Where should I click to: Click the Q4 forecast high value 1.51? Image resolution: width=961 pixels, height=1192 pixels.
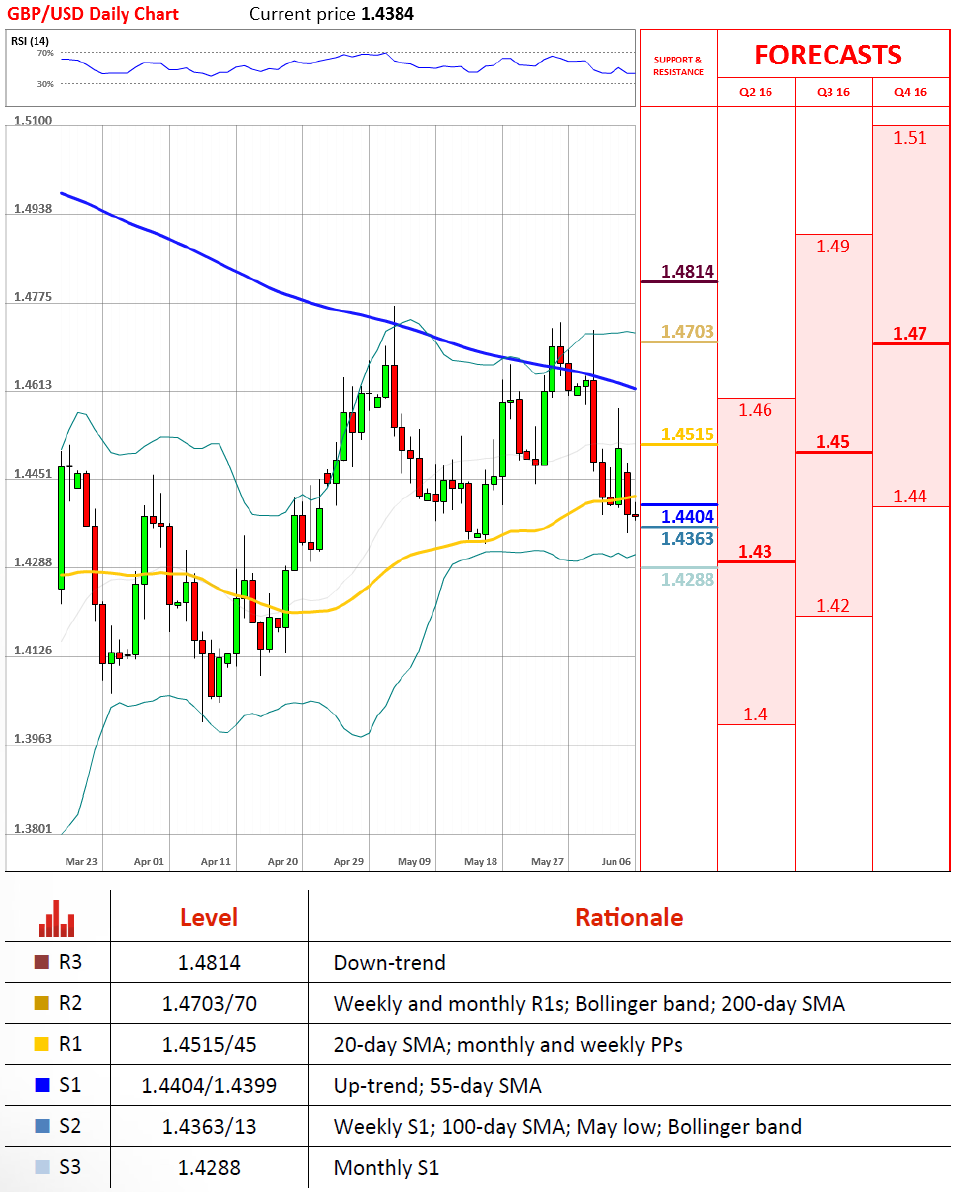coord(910,138)
